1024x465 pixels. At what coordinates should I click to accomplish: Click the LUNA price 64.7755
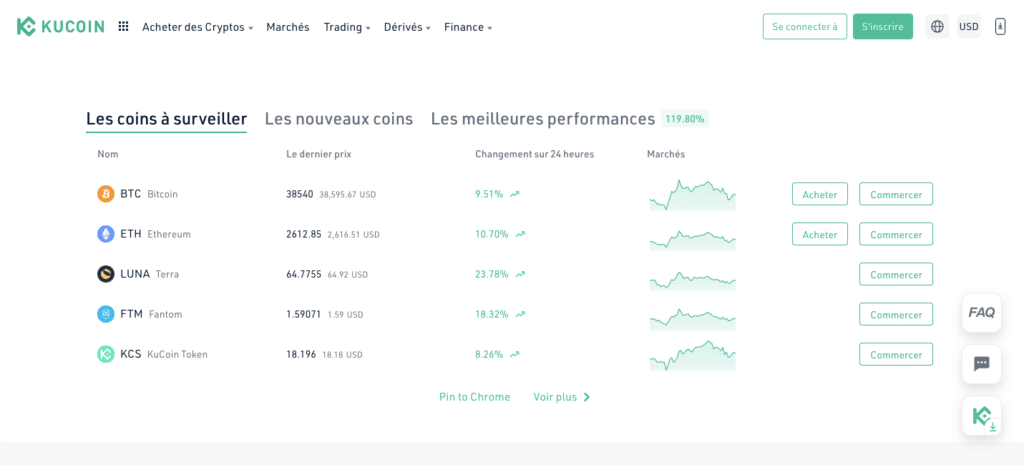coord(304,274)
